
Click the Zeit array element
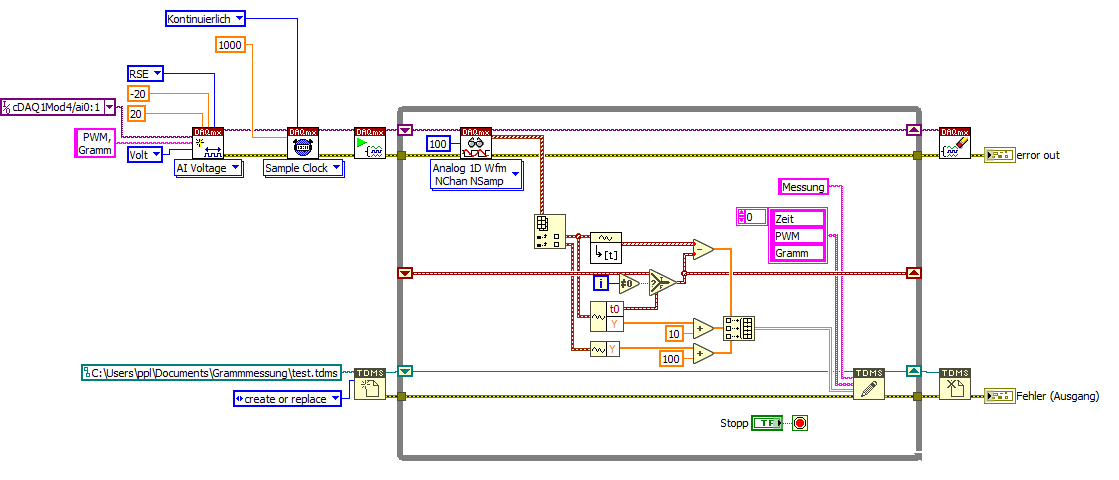coord(799,219)
